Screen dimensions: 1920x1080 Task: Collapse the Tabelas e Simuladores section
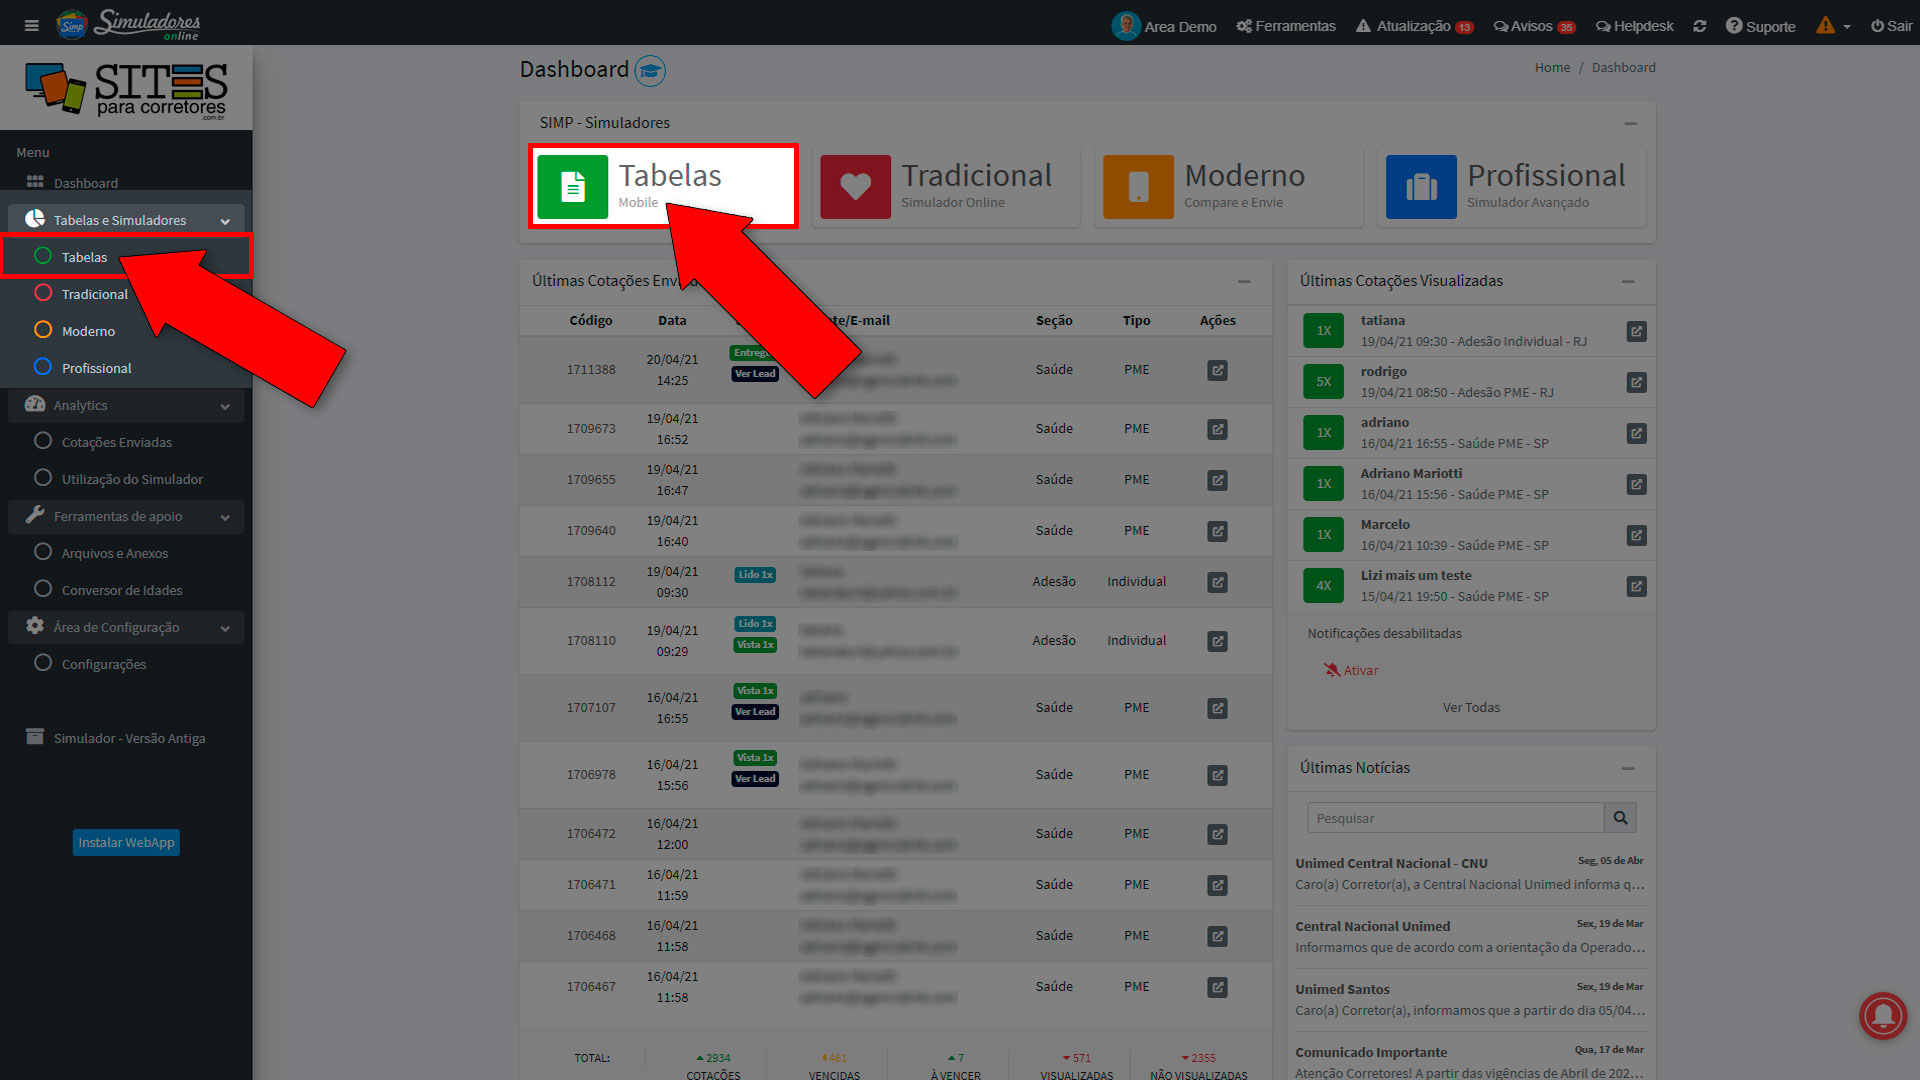click(226, 219)
